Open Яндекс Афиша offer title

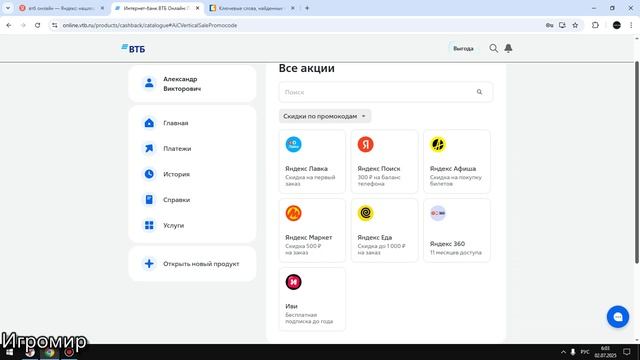click(x=453, y=169)
